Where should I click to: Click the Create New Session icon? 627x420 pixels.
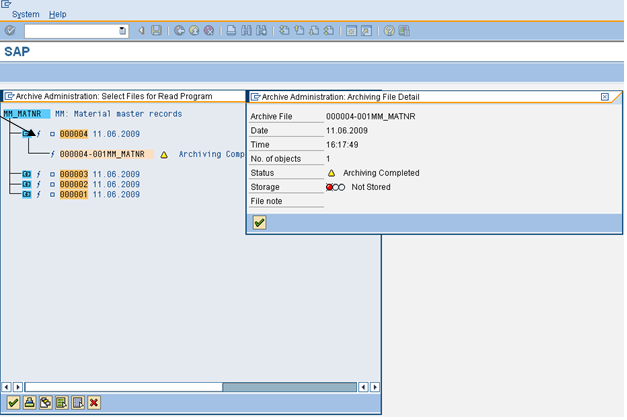[x=351, y=30]
